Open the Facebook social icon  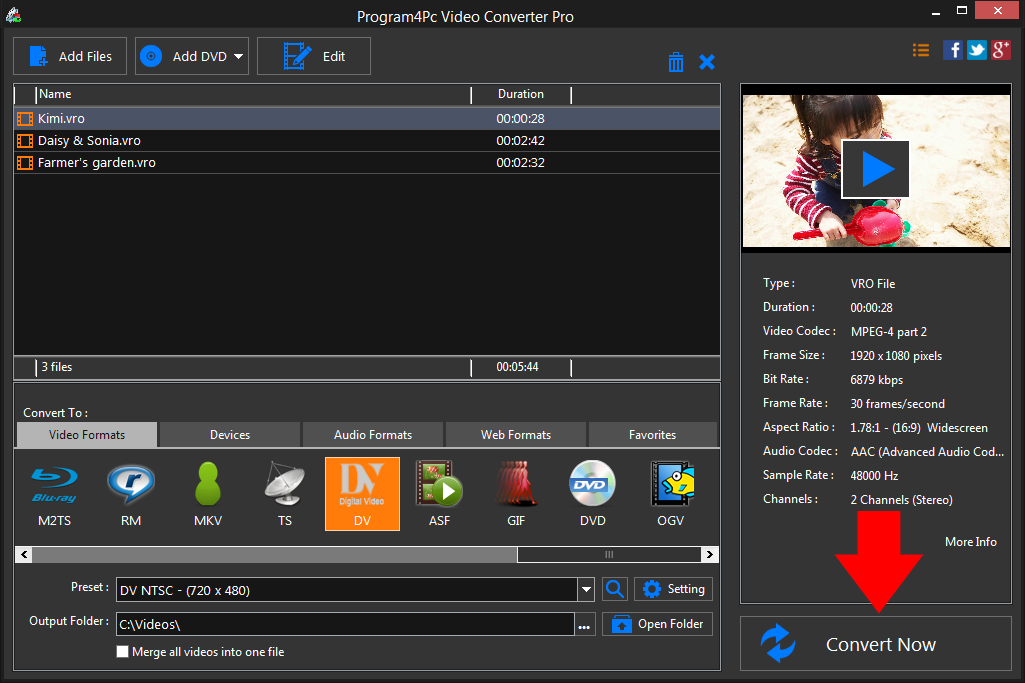pyautogui.click(x=952, y=50)
